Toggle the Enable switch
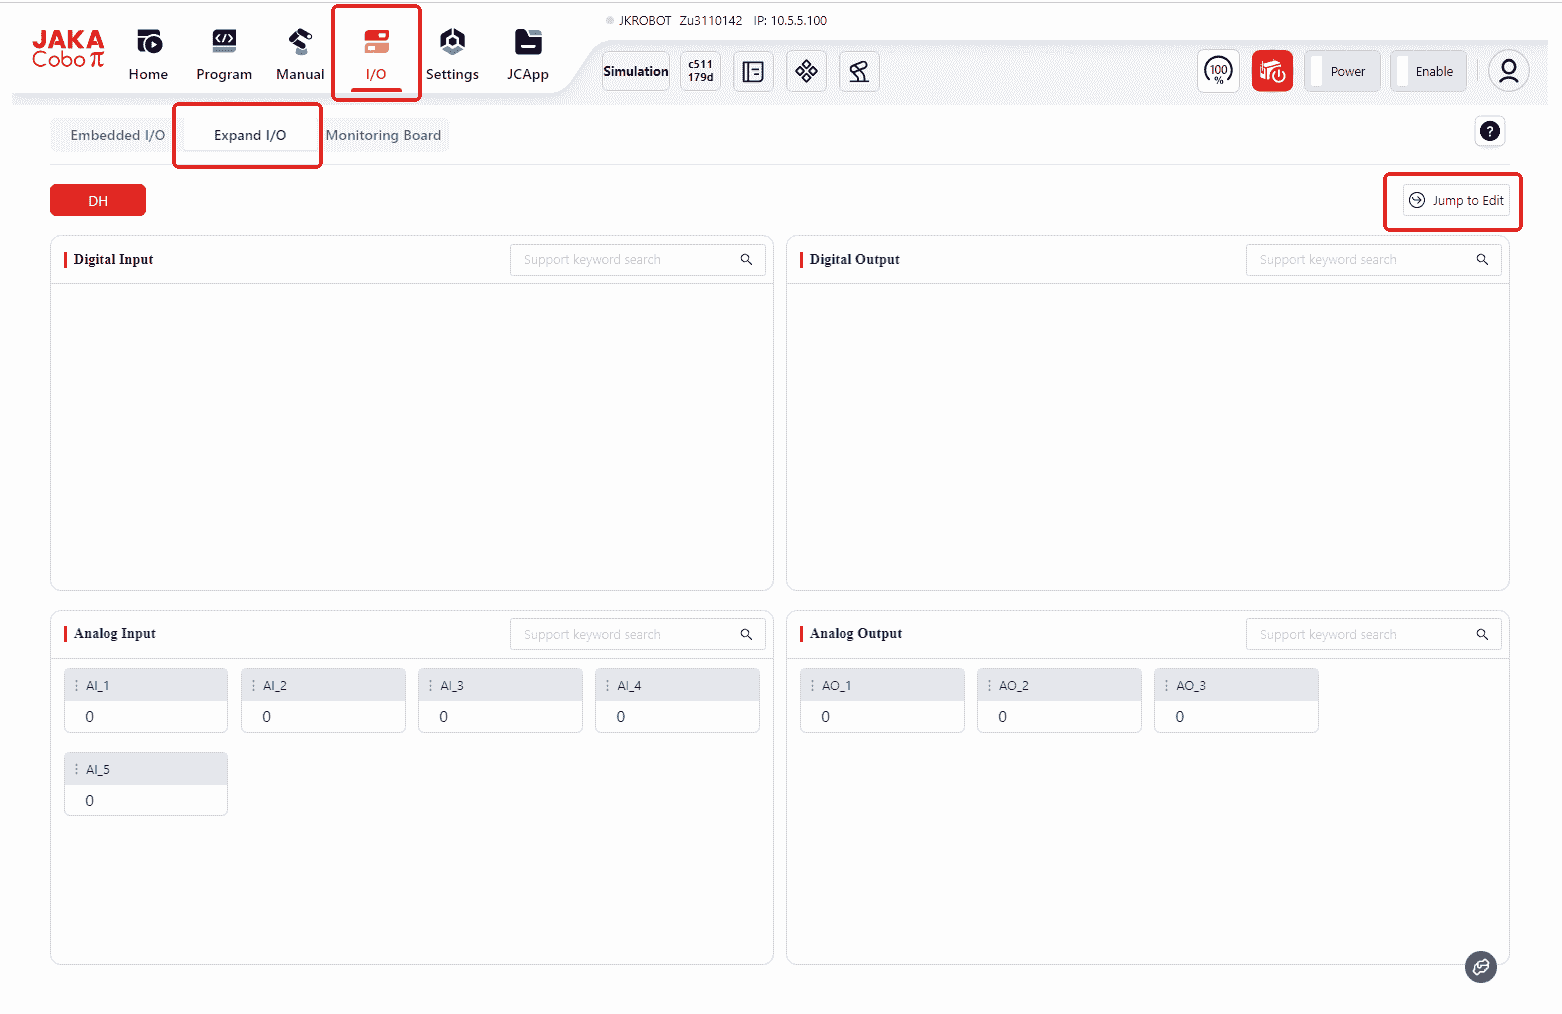 click(x=1428, y=71)
